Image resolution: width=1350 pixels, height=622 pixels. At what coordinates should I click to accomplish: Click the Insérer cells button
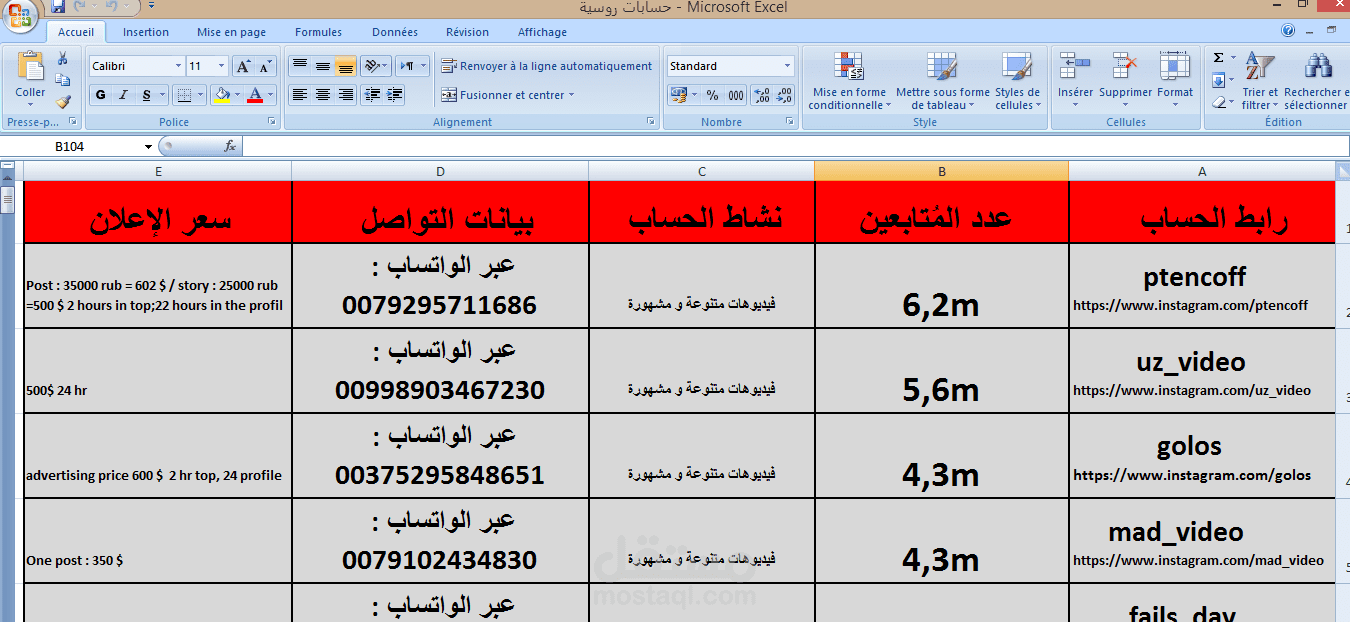(x=1075, y=80)
